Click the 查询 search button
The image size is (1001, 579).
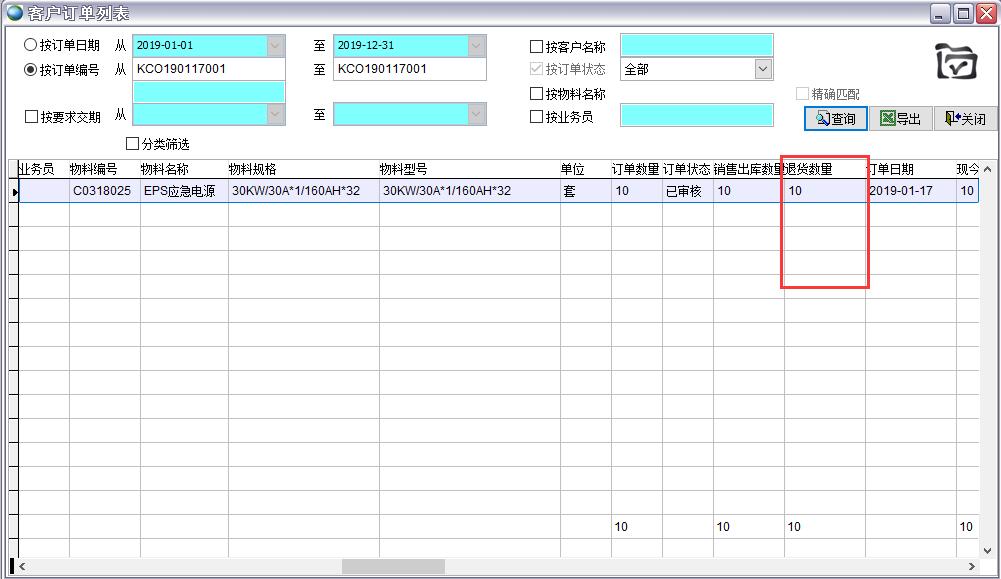[836, 119]
